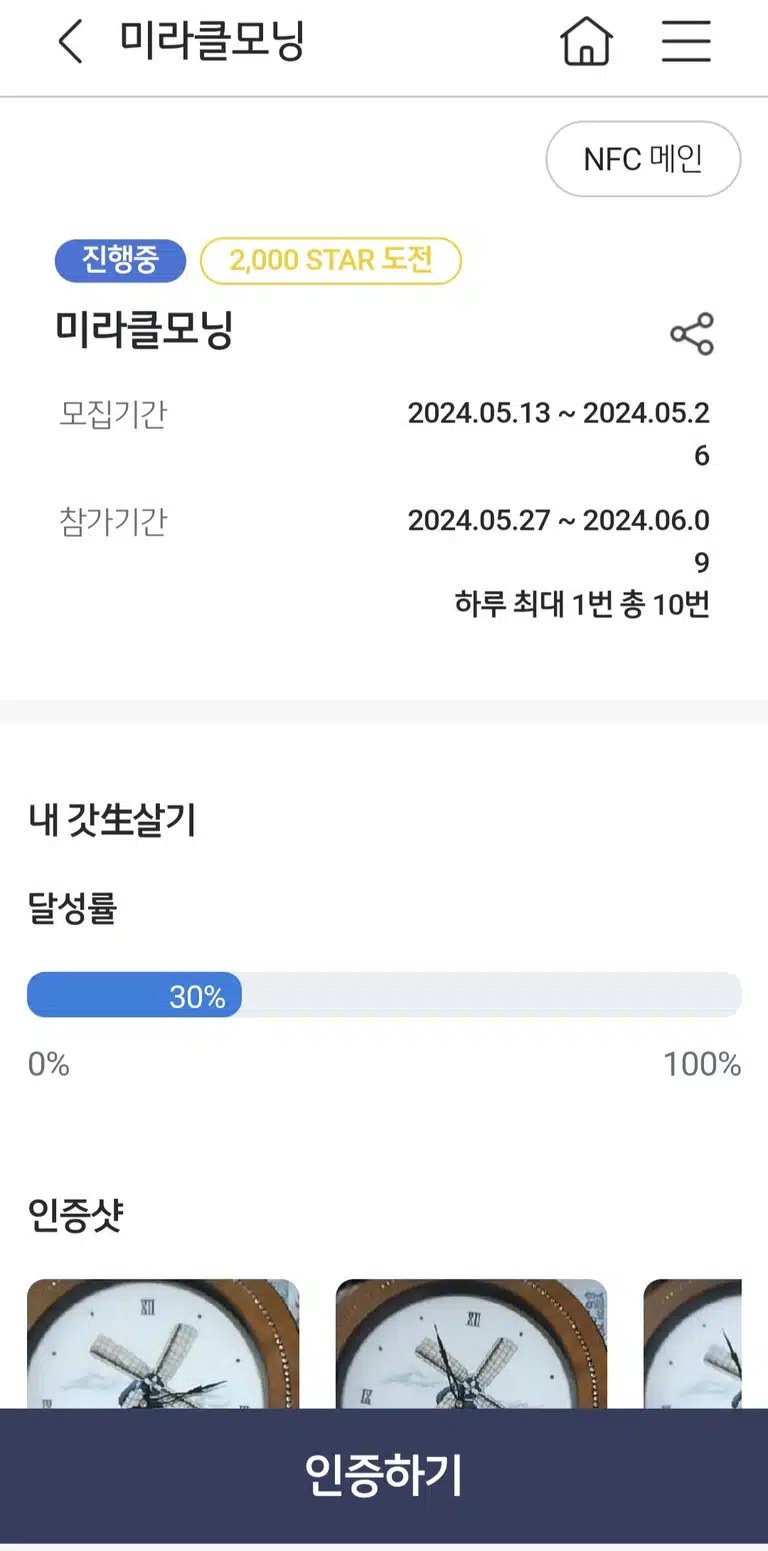Open the second clock 인증샷 thumbnail
Screen dimensions: 768x1551
(x=471, y=1344)
